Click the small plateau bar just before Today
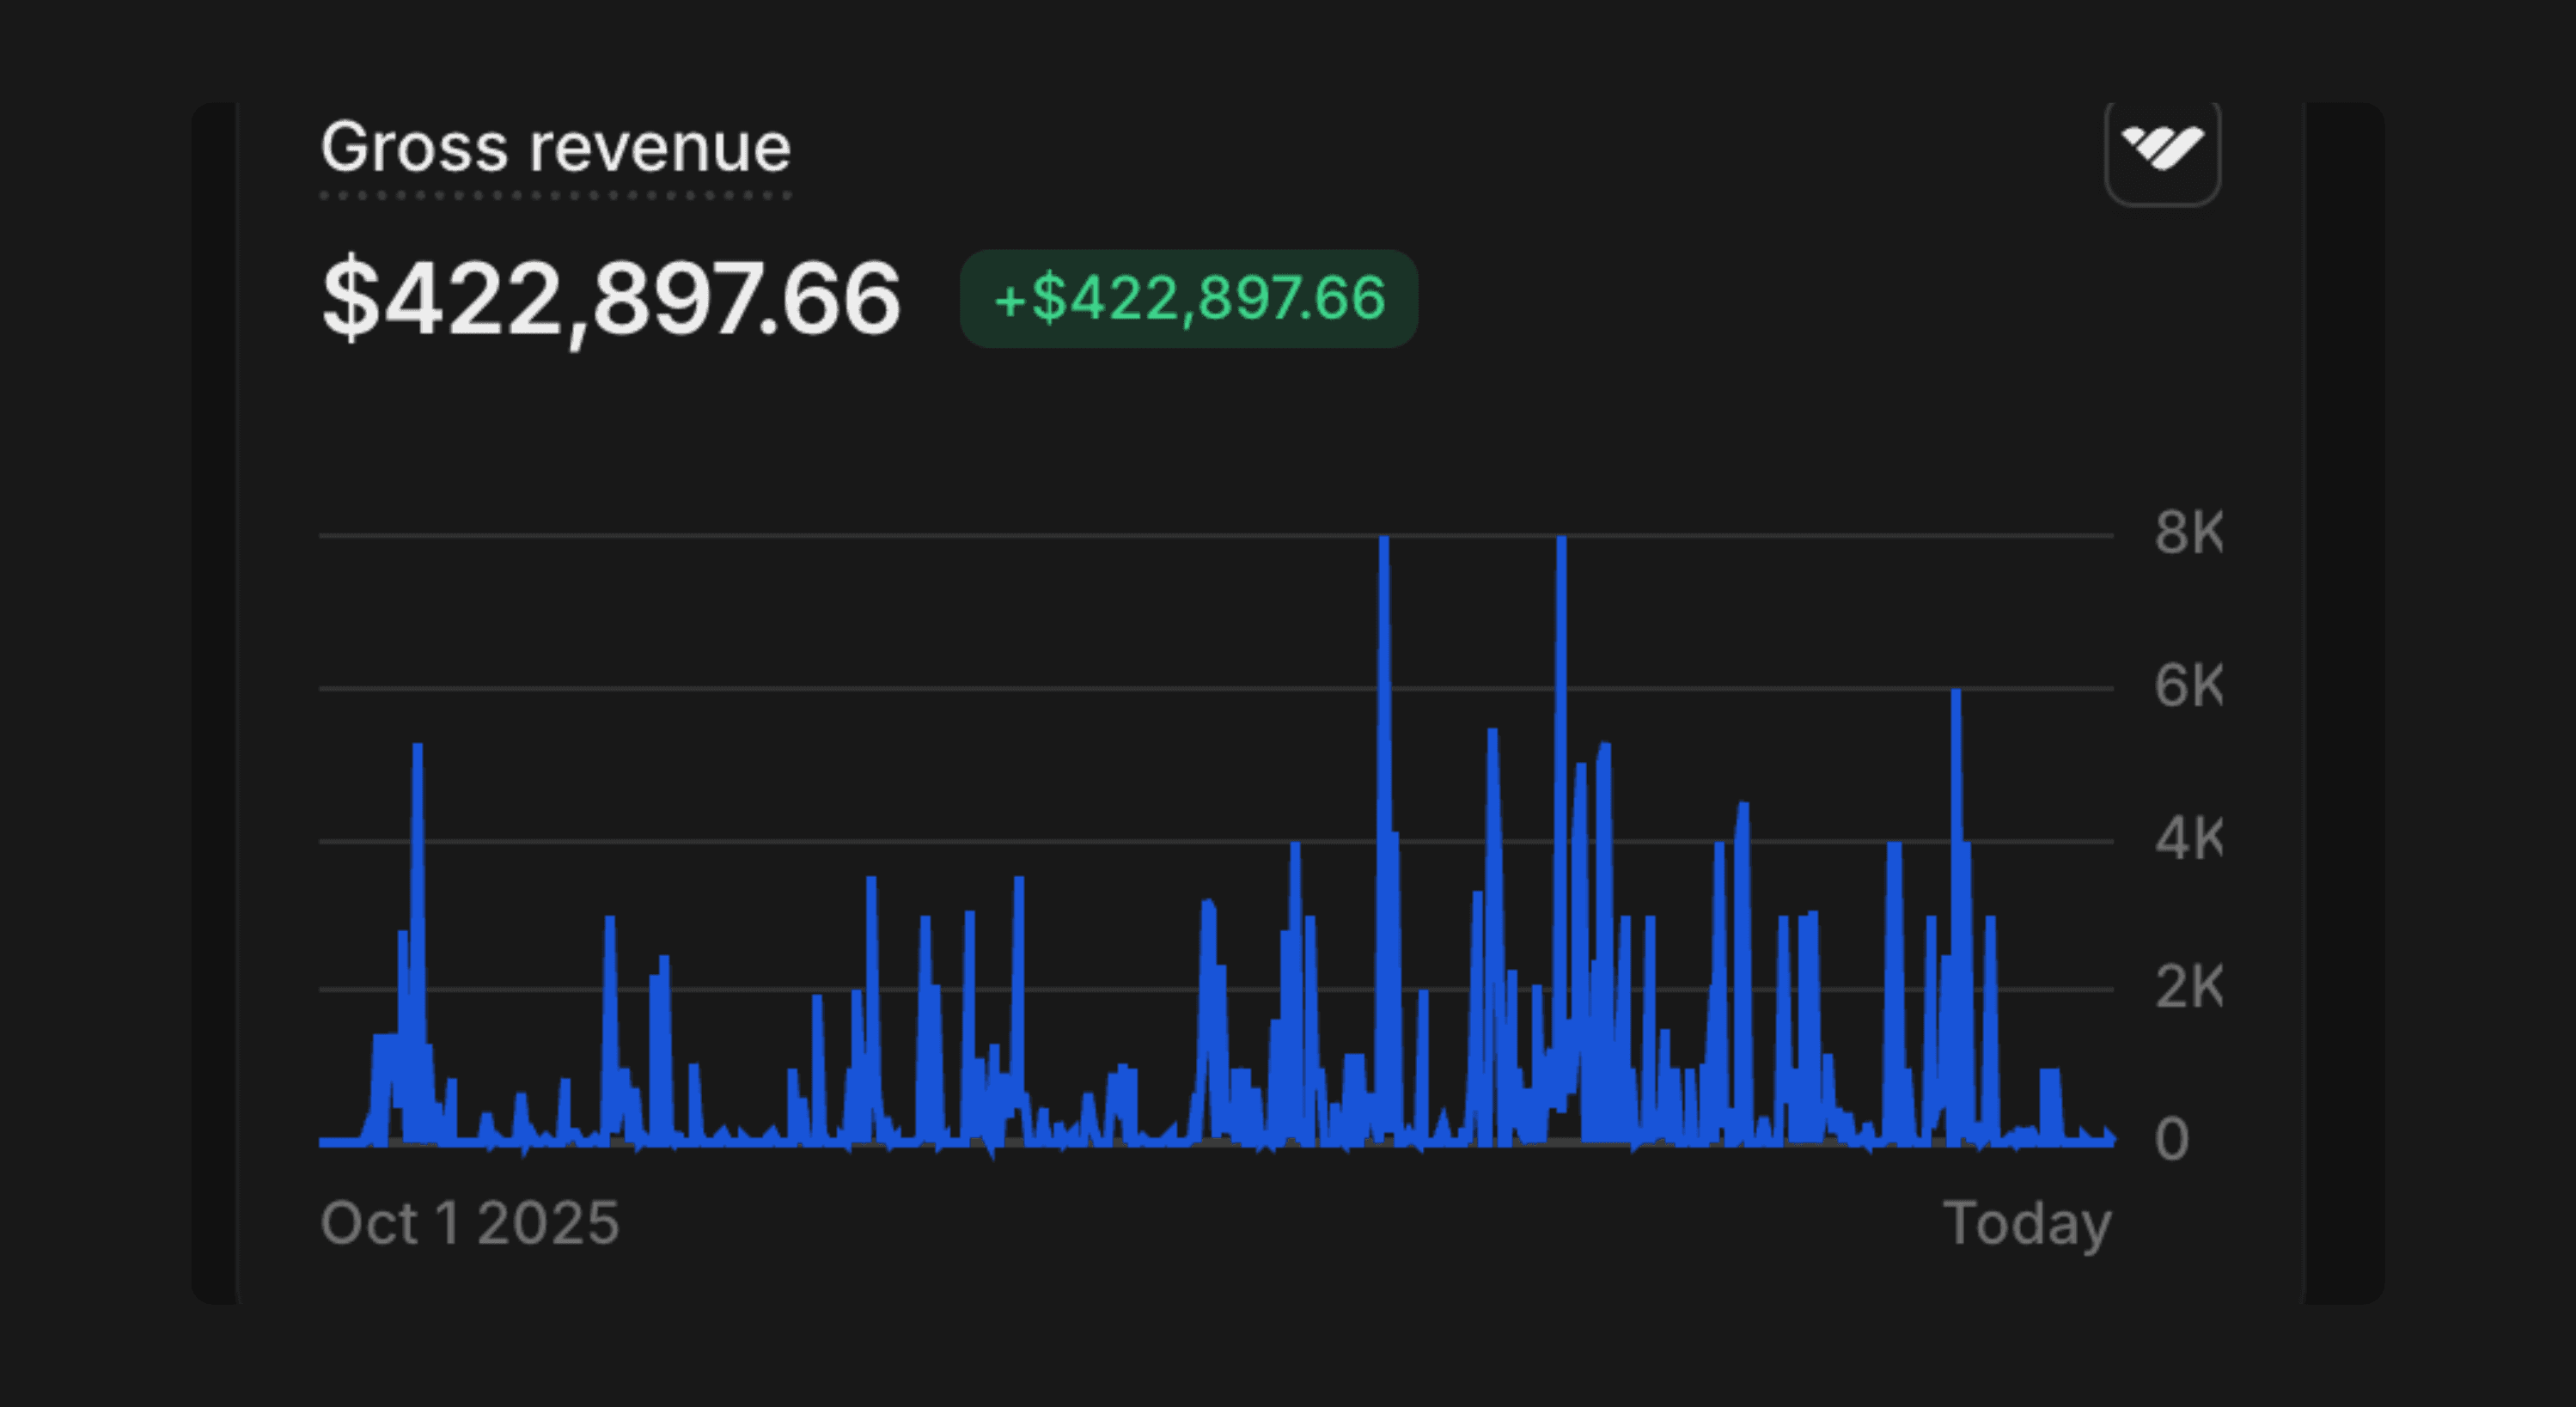This screenshot has width=2576, height=1407. pyautogui.click(x=2050, y=1100)
